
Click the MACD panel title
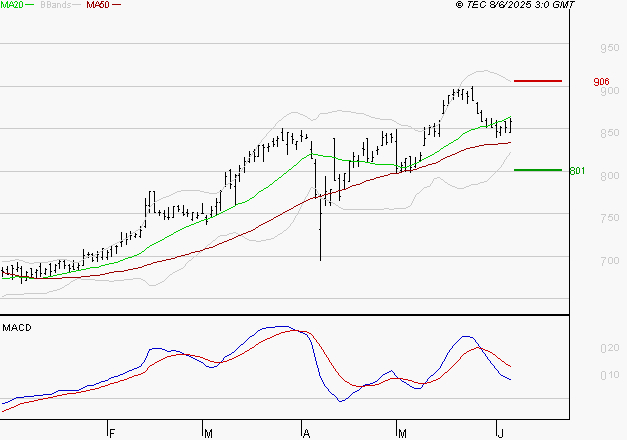(17, 328)
